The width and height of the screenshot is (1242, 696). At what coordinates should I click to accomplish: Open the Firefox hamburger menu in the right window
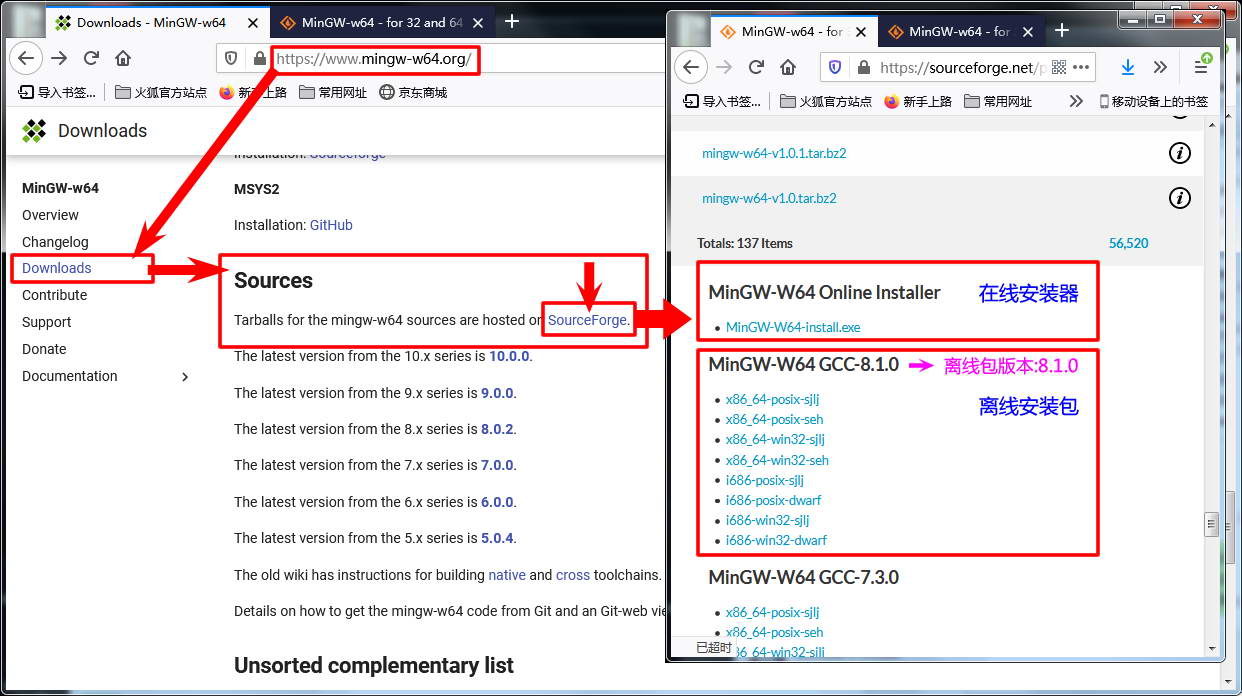(x=1201, y=67)
